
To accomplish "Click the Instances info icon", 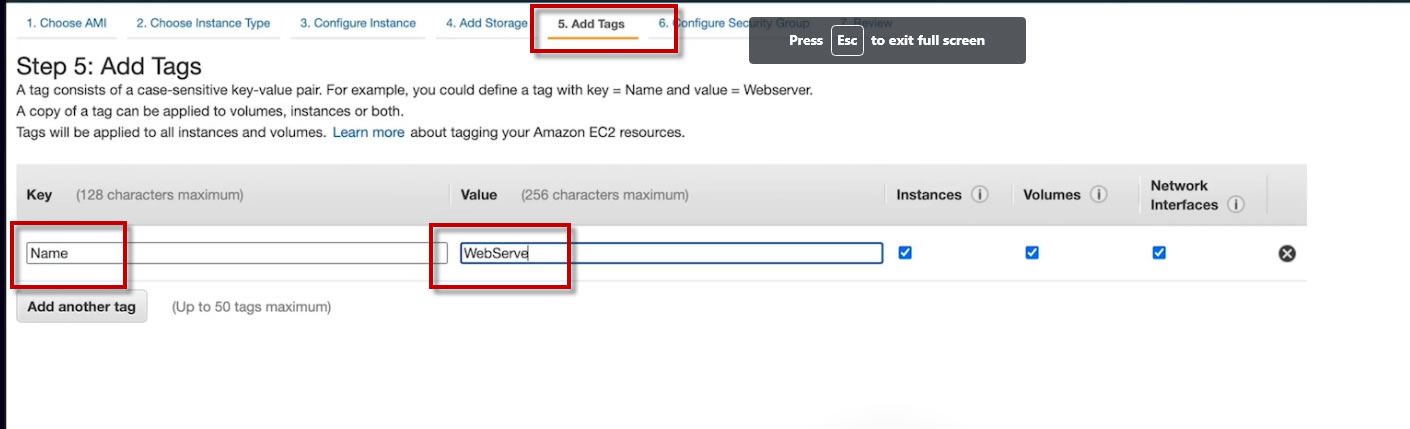I will coord(980,195).
